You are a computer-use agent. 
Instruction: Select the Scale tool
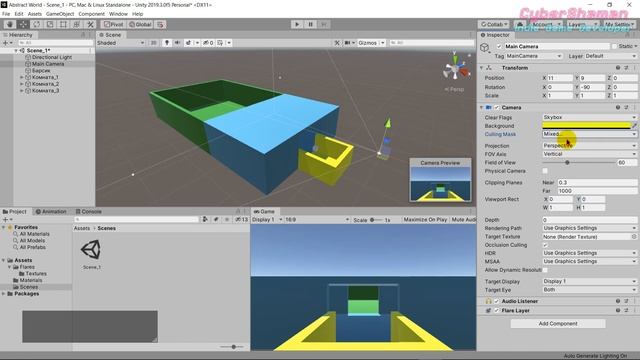point(50,24)
